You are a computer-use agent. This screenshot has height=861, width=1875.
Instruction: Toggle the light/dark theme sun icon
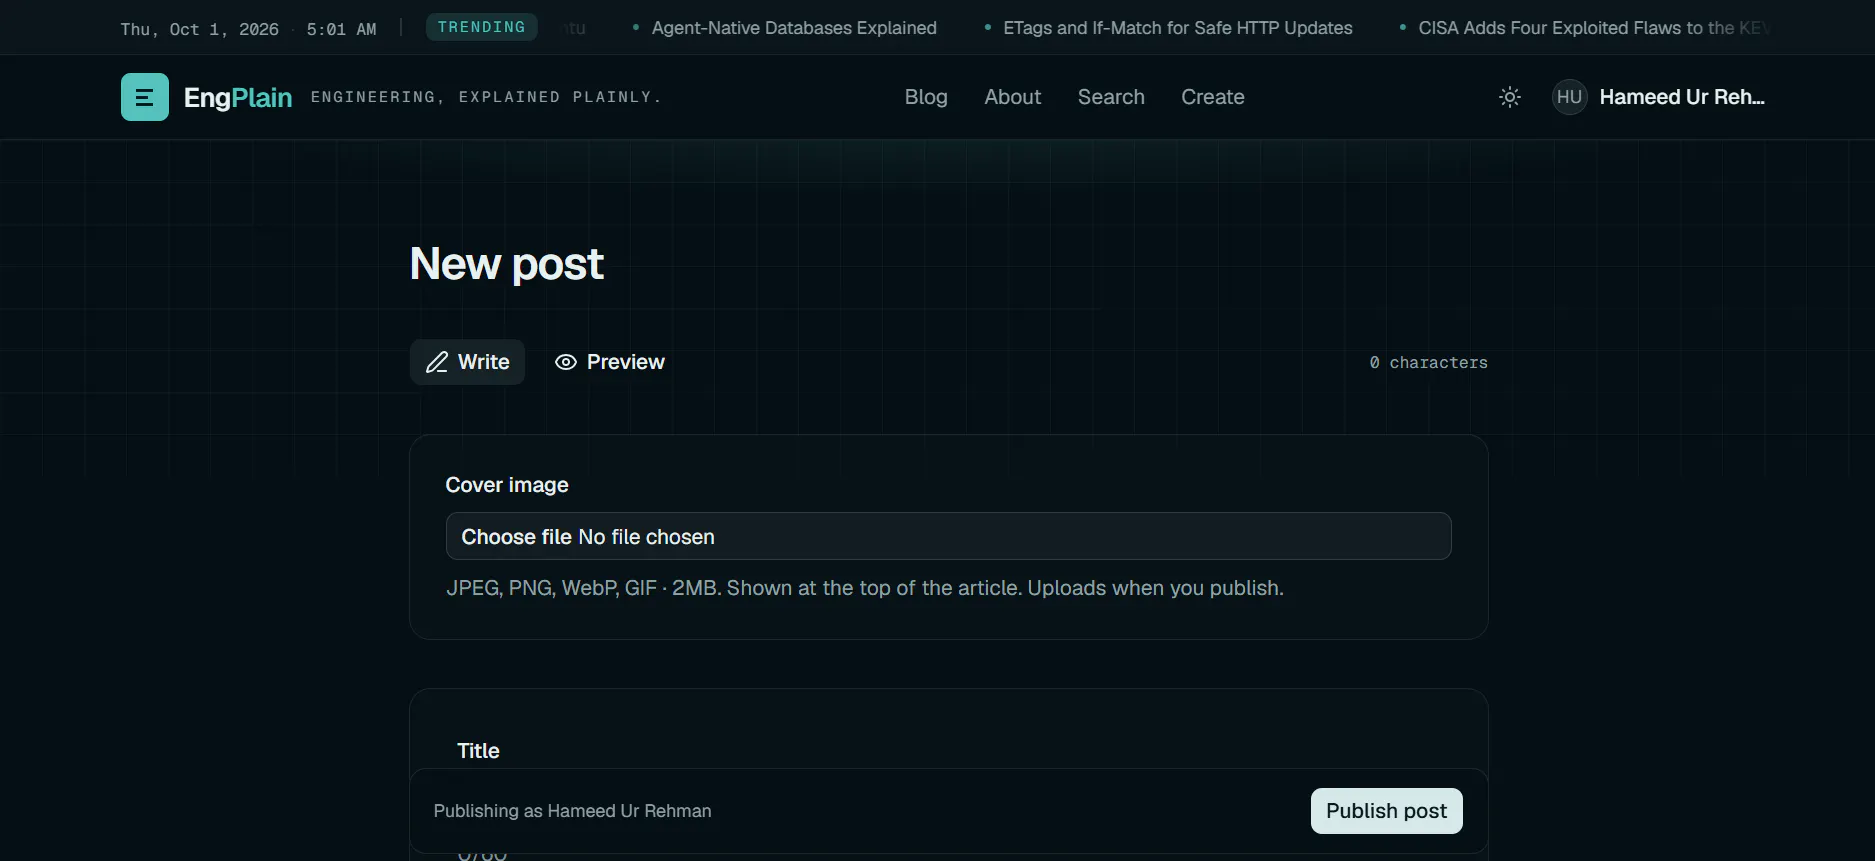click(x=1510, y=97)
